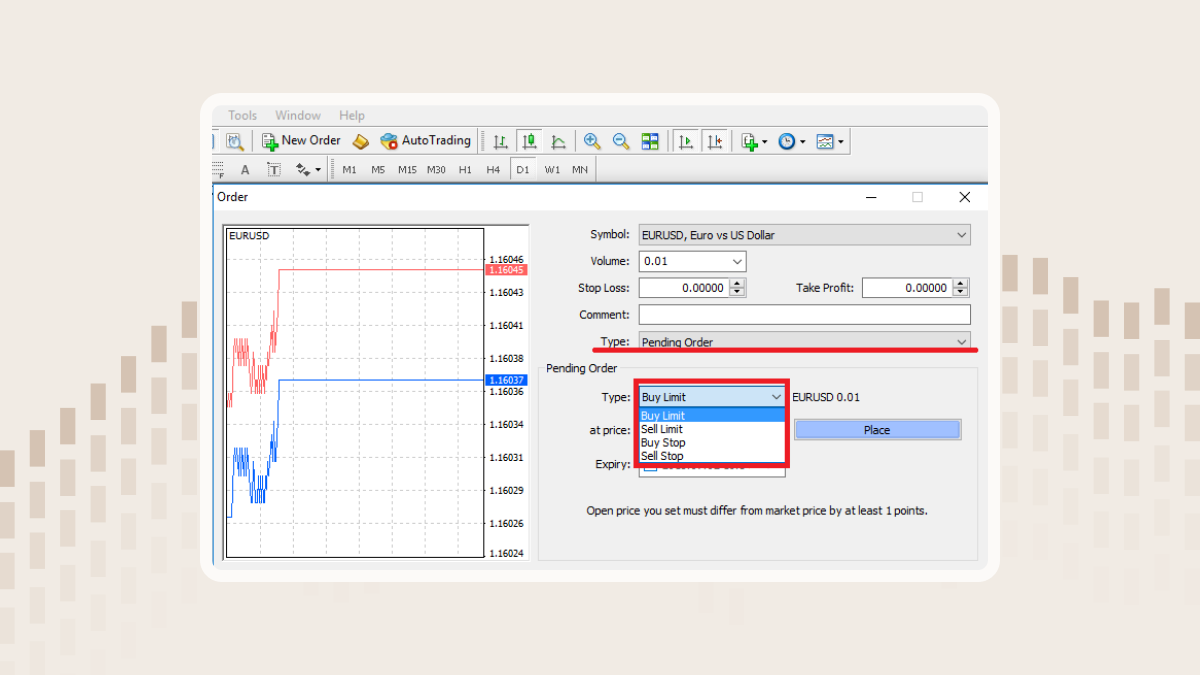The height and width of the screenshot is (675, 1200).
Task: Decrease Stop Loss with the down arrow
Action: coord(737,293)
